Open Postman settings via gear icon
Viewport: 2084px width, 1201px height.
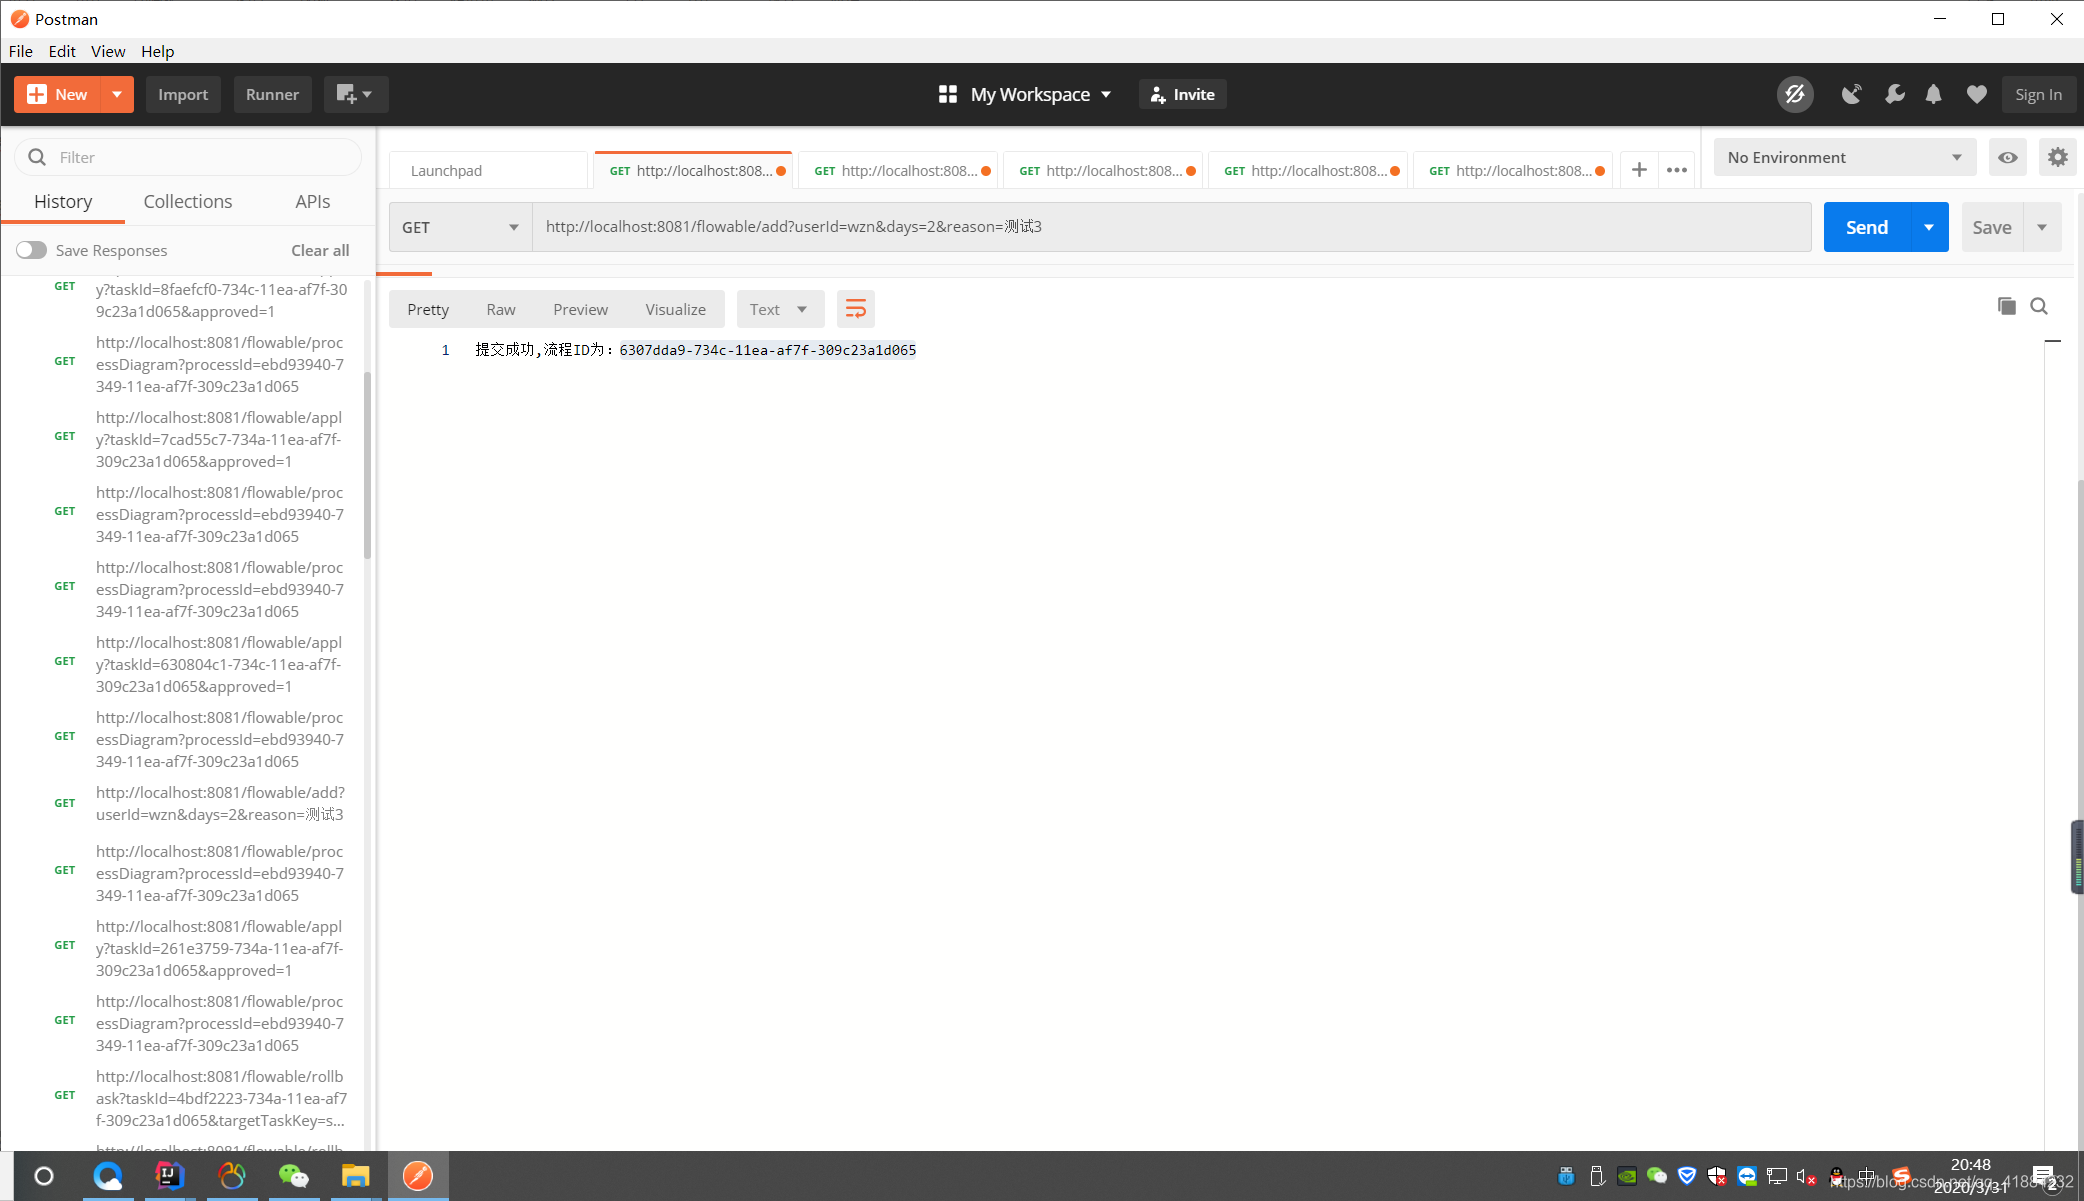coord(2057,157)
